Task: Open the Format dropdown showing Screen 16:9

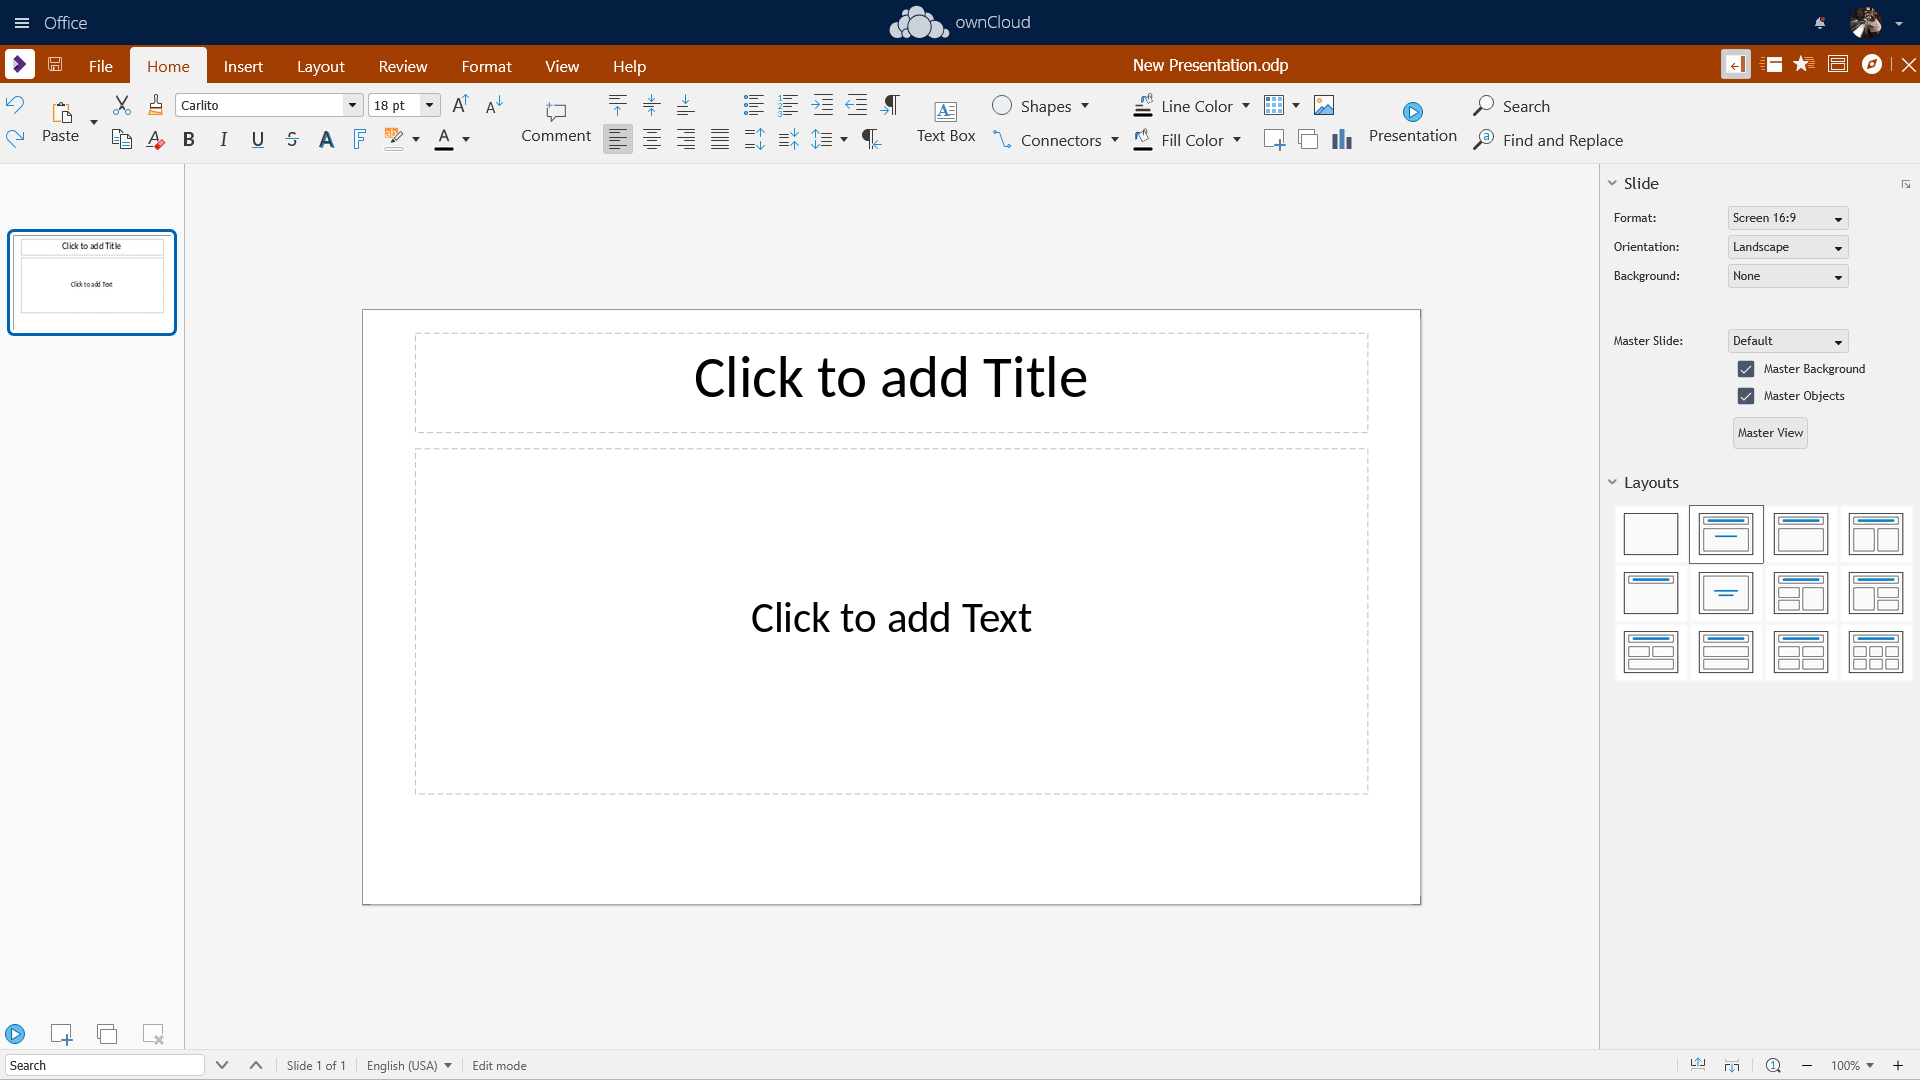Action: 1787,218
